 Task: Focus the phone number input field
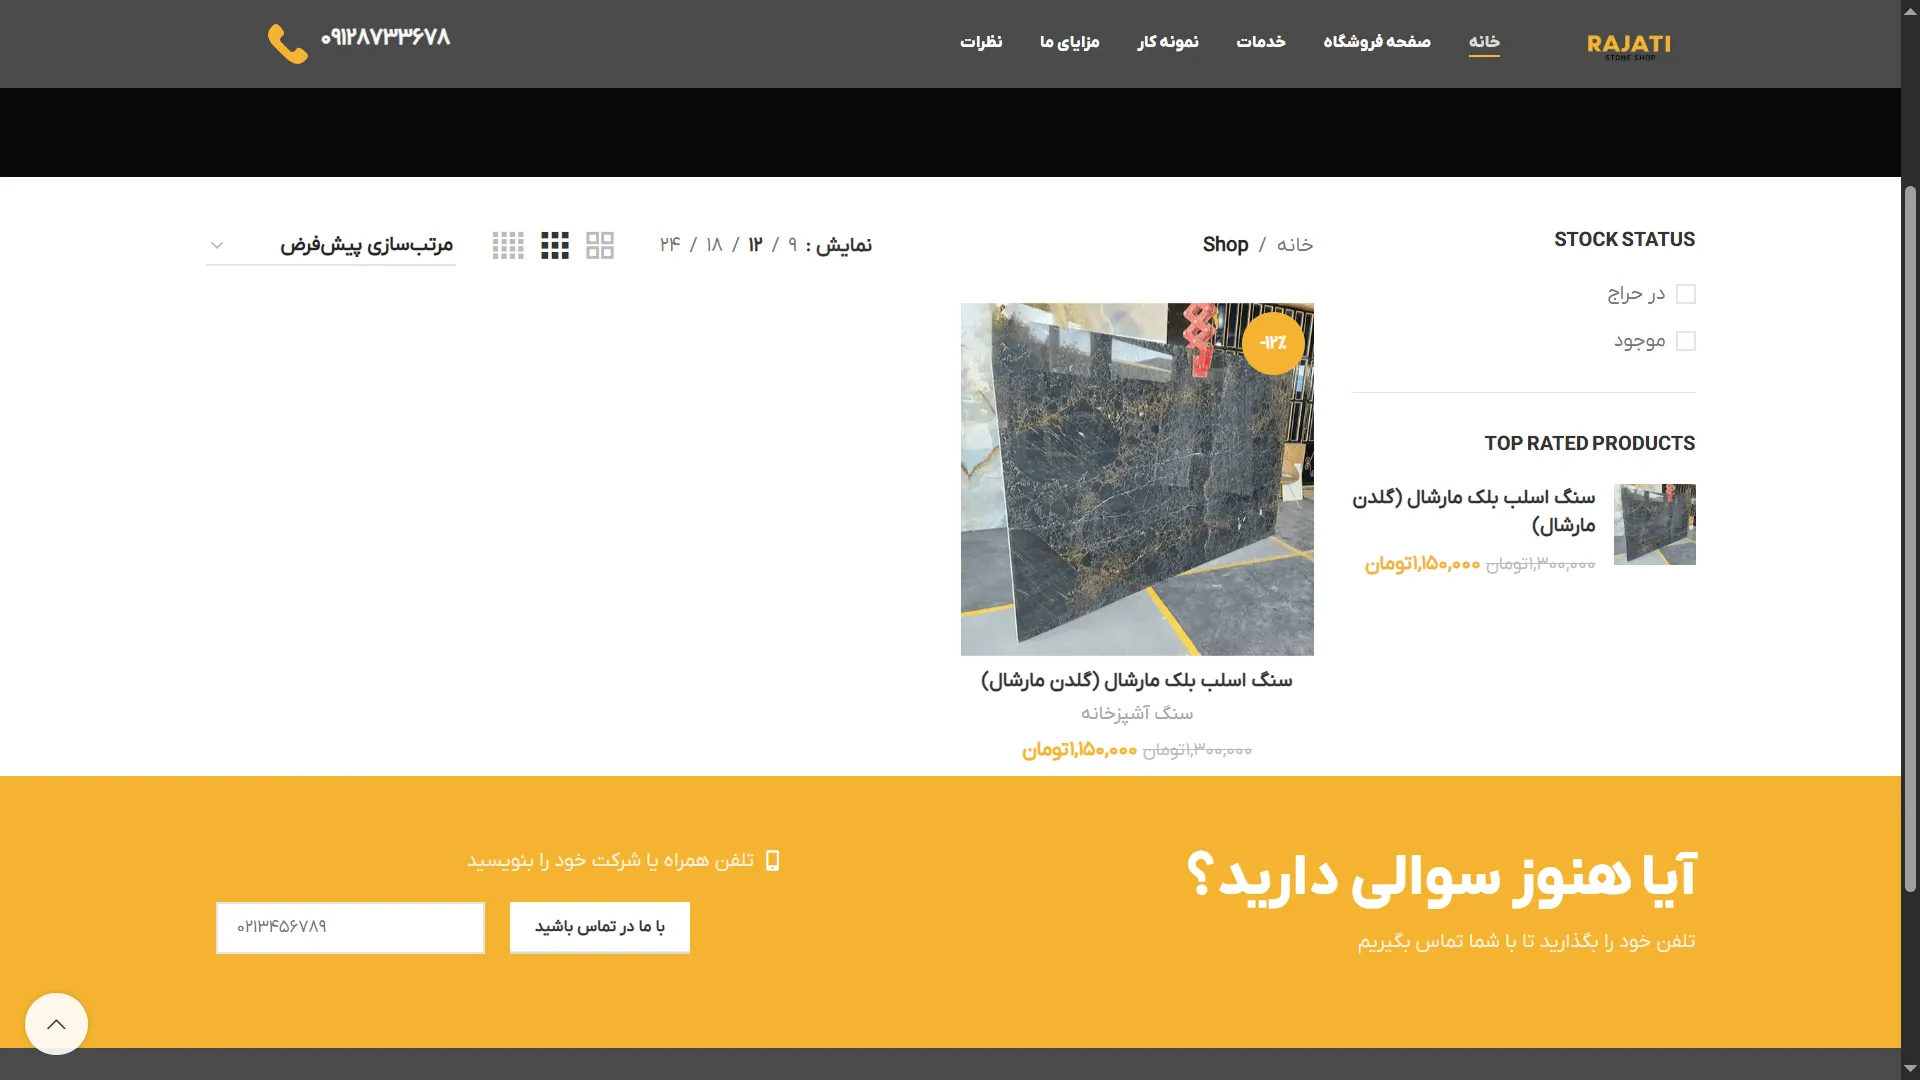(350, 928)
